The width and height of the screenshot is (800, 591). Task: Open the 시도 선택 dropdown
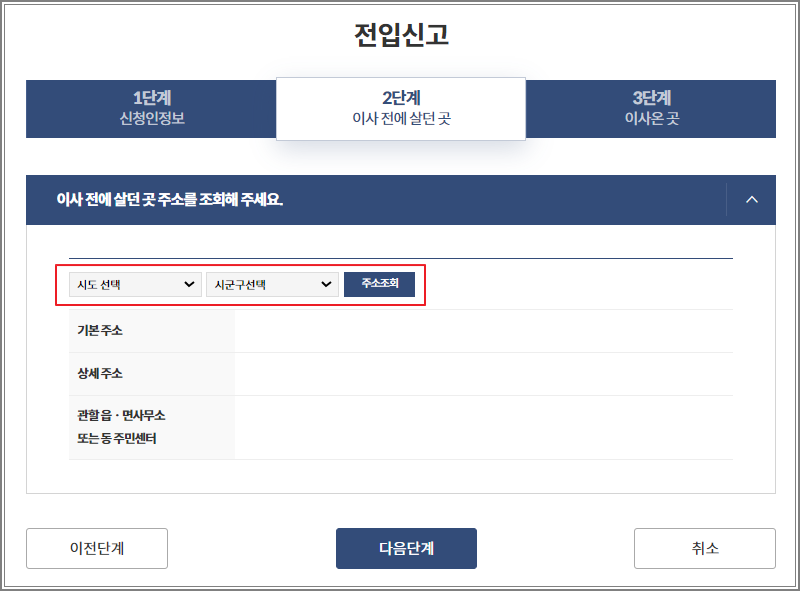point(134,284)
